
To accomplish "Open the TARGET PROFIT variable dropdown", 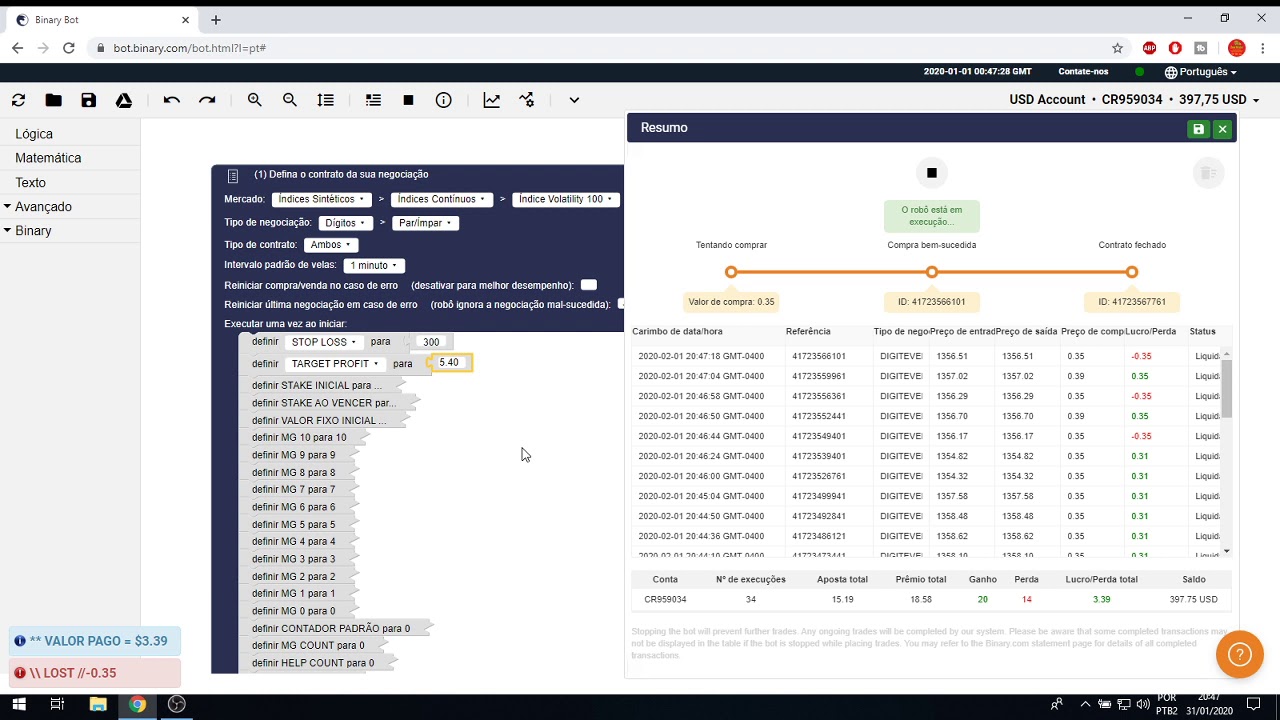I will [x=335, y=364].
